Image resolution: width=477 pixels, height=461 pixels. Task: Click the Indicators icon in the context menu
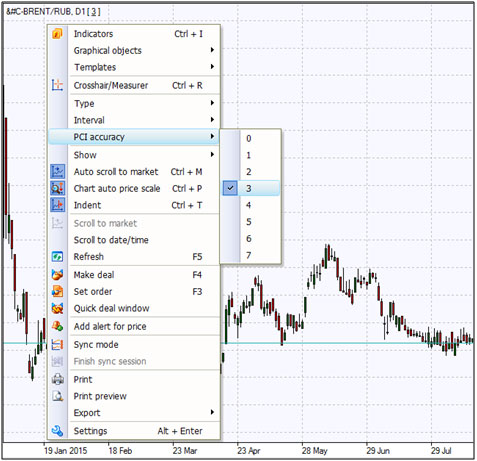pos(57,34)
